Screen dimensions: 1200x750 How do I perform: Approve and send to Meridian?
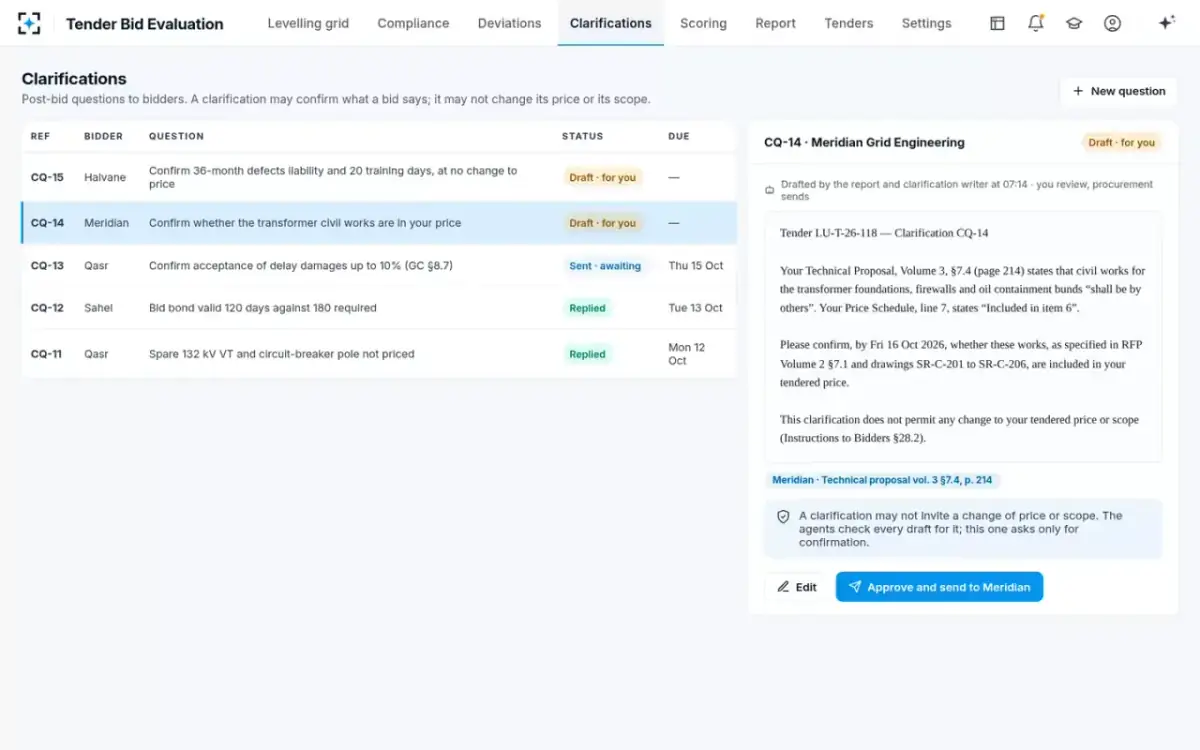click(x=939, y=587)
